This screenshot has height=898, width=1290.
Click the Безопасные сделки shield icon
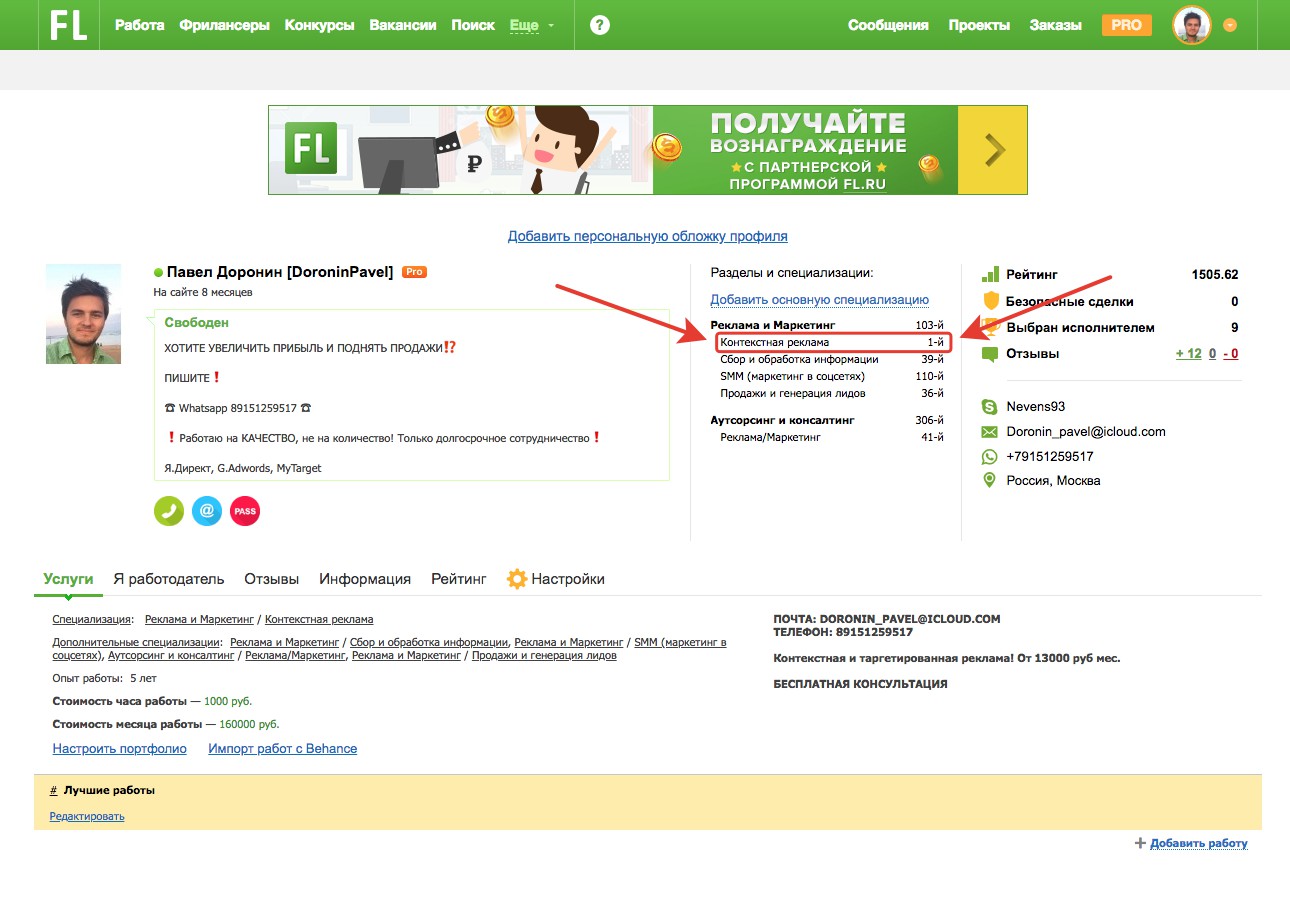(x=991, y=300)
